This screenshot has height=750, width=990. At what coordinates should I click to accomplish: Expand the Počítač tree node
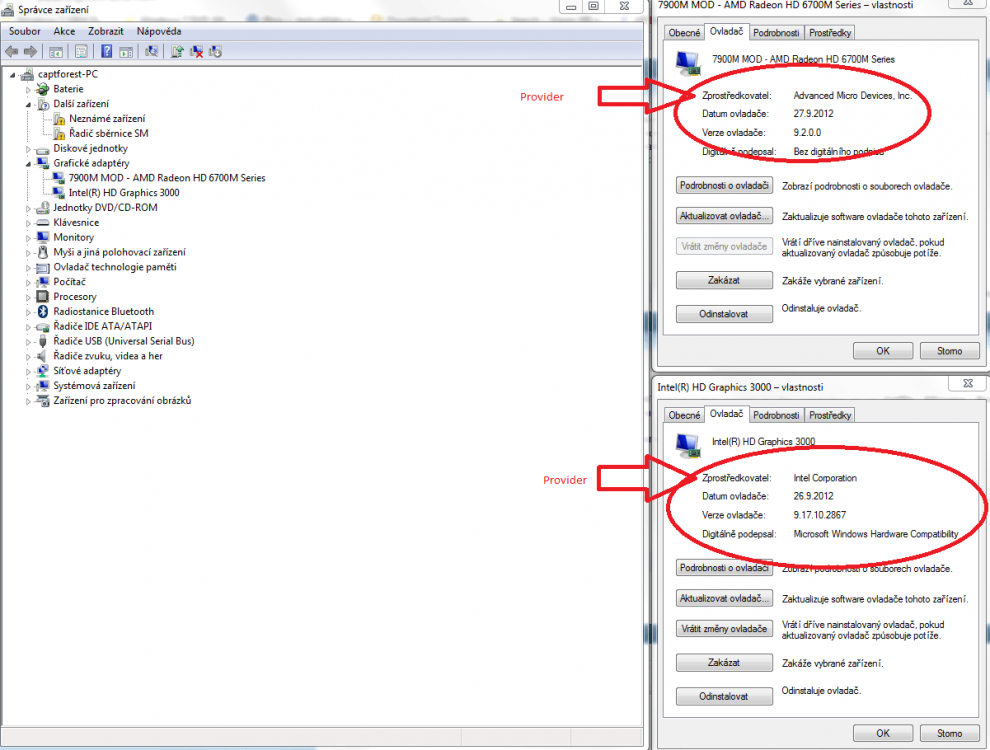[x=28, y=282]
